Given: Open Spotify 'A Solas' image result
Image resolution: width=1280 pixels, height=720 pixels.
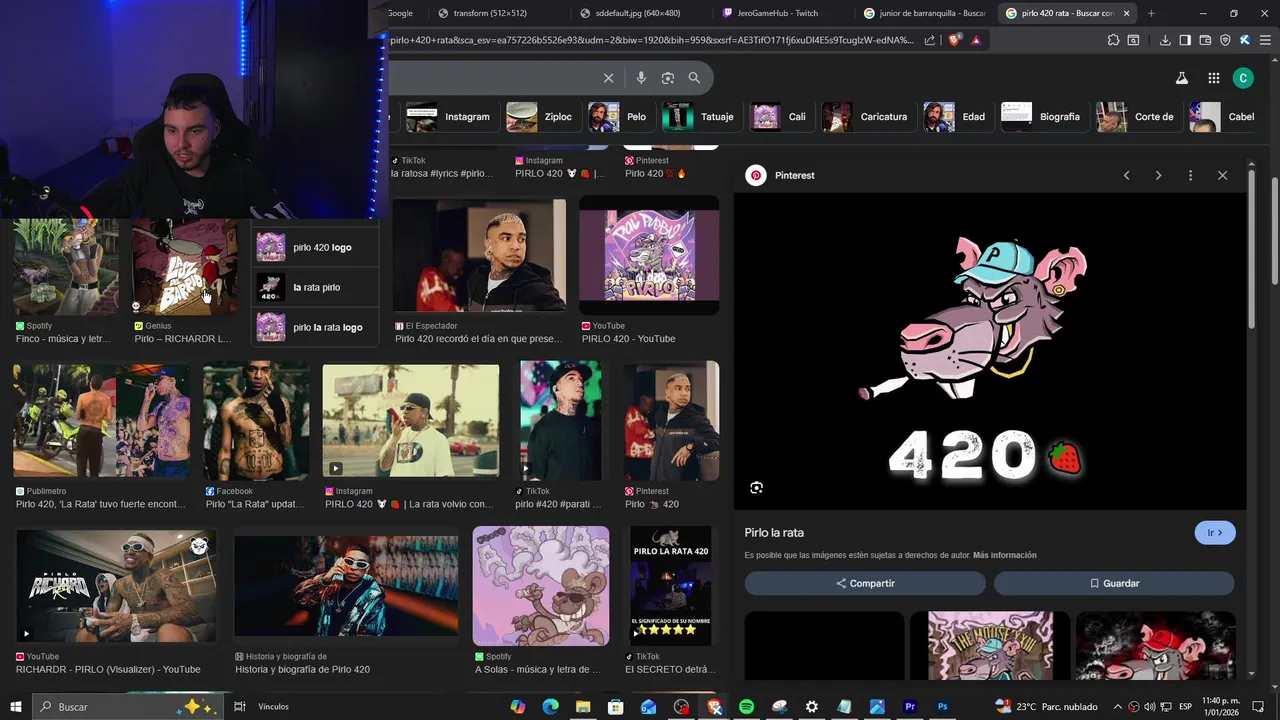Looking at the screenshot, I should [x=541, y=586].
